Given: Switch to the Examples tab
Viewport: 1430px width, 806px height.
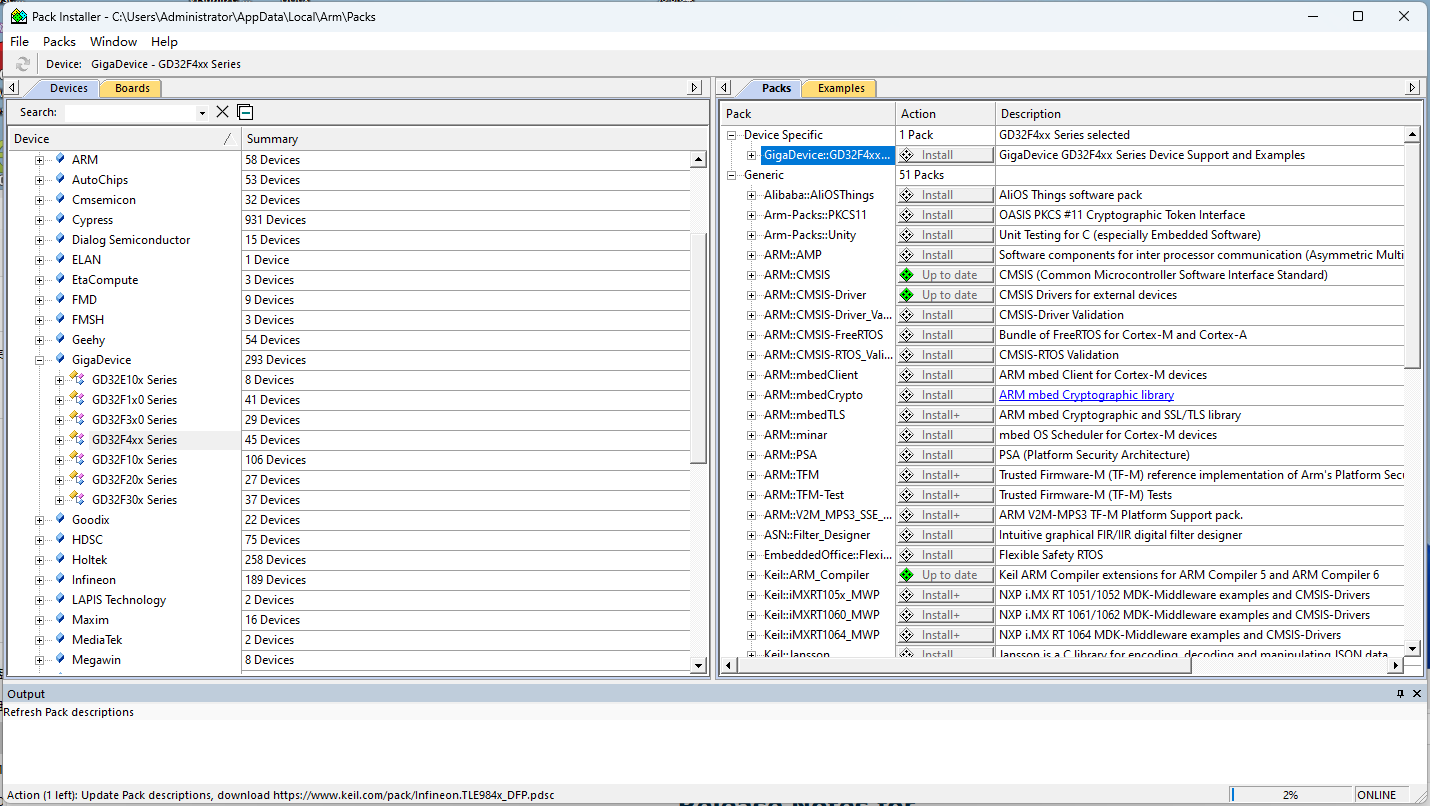Looking at the screenshot, I should click(x=841, y=88).
